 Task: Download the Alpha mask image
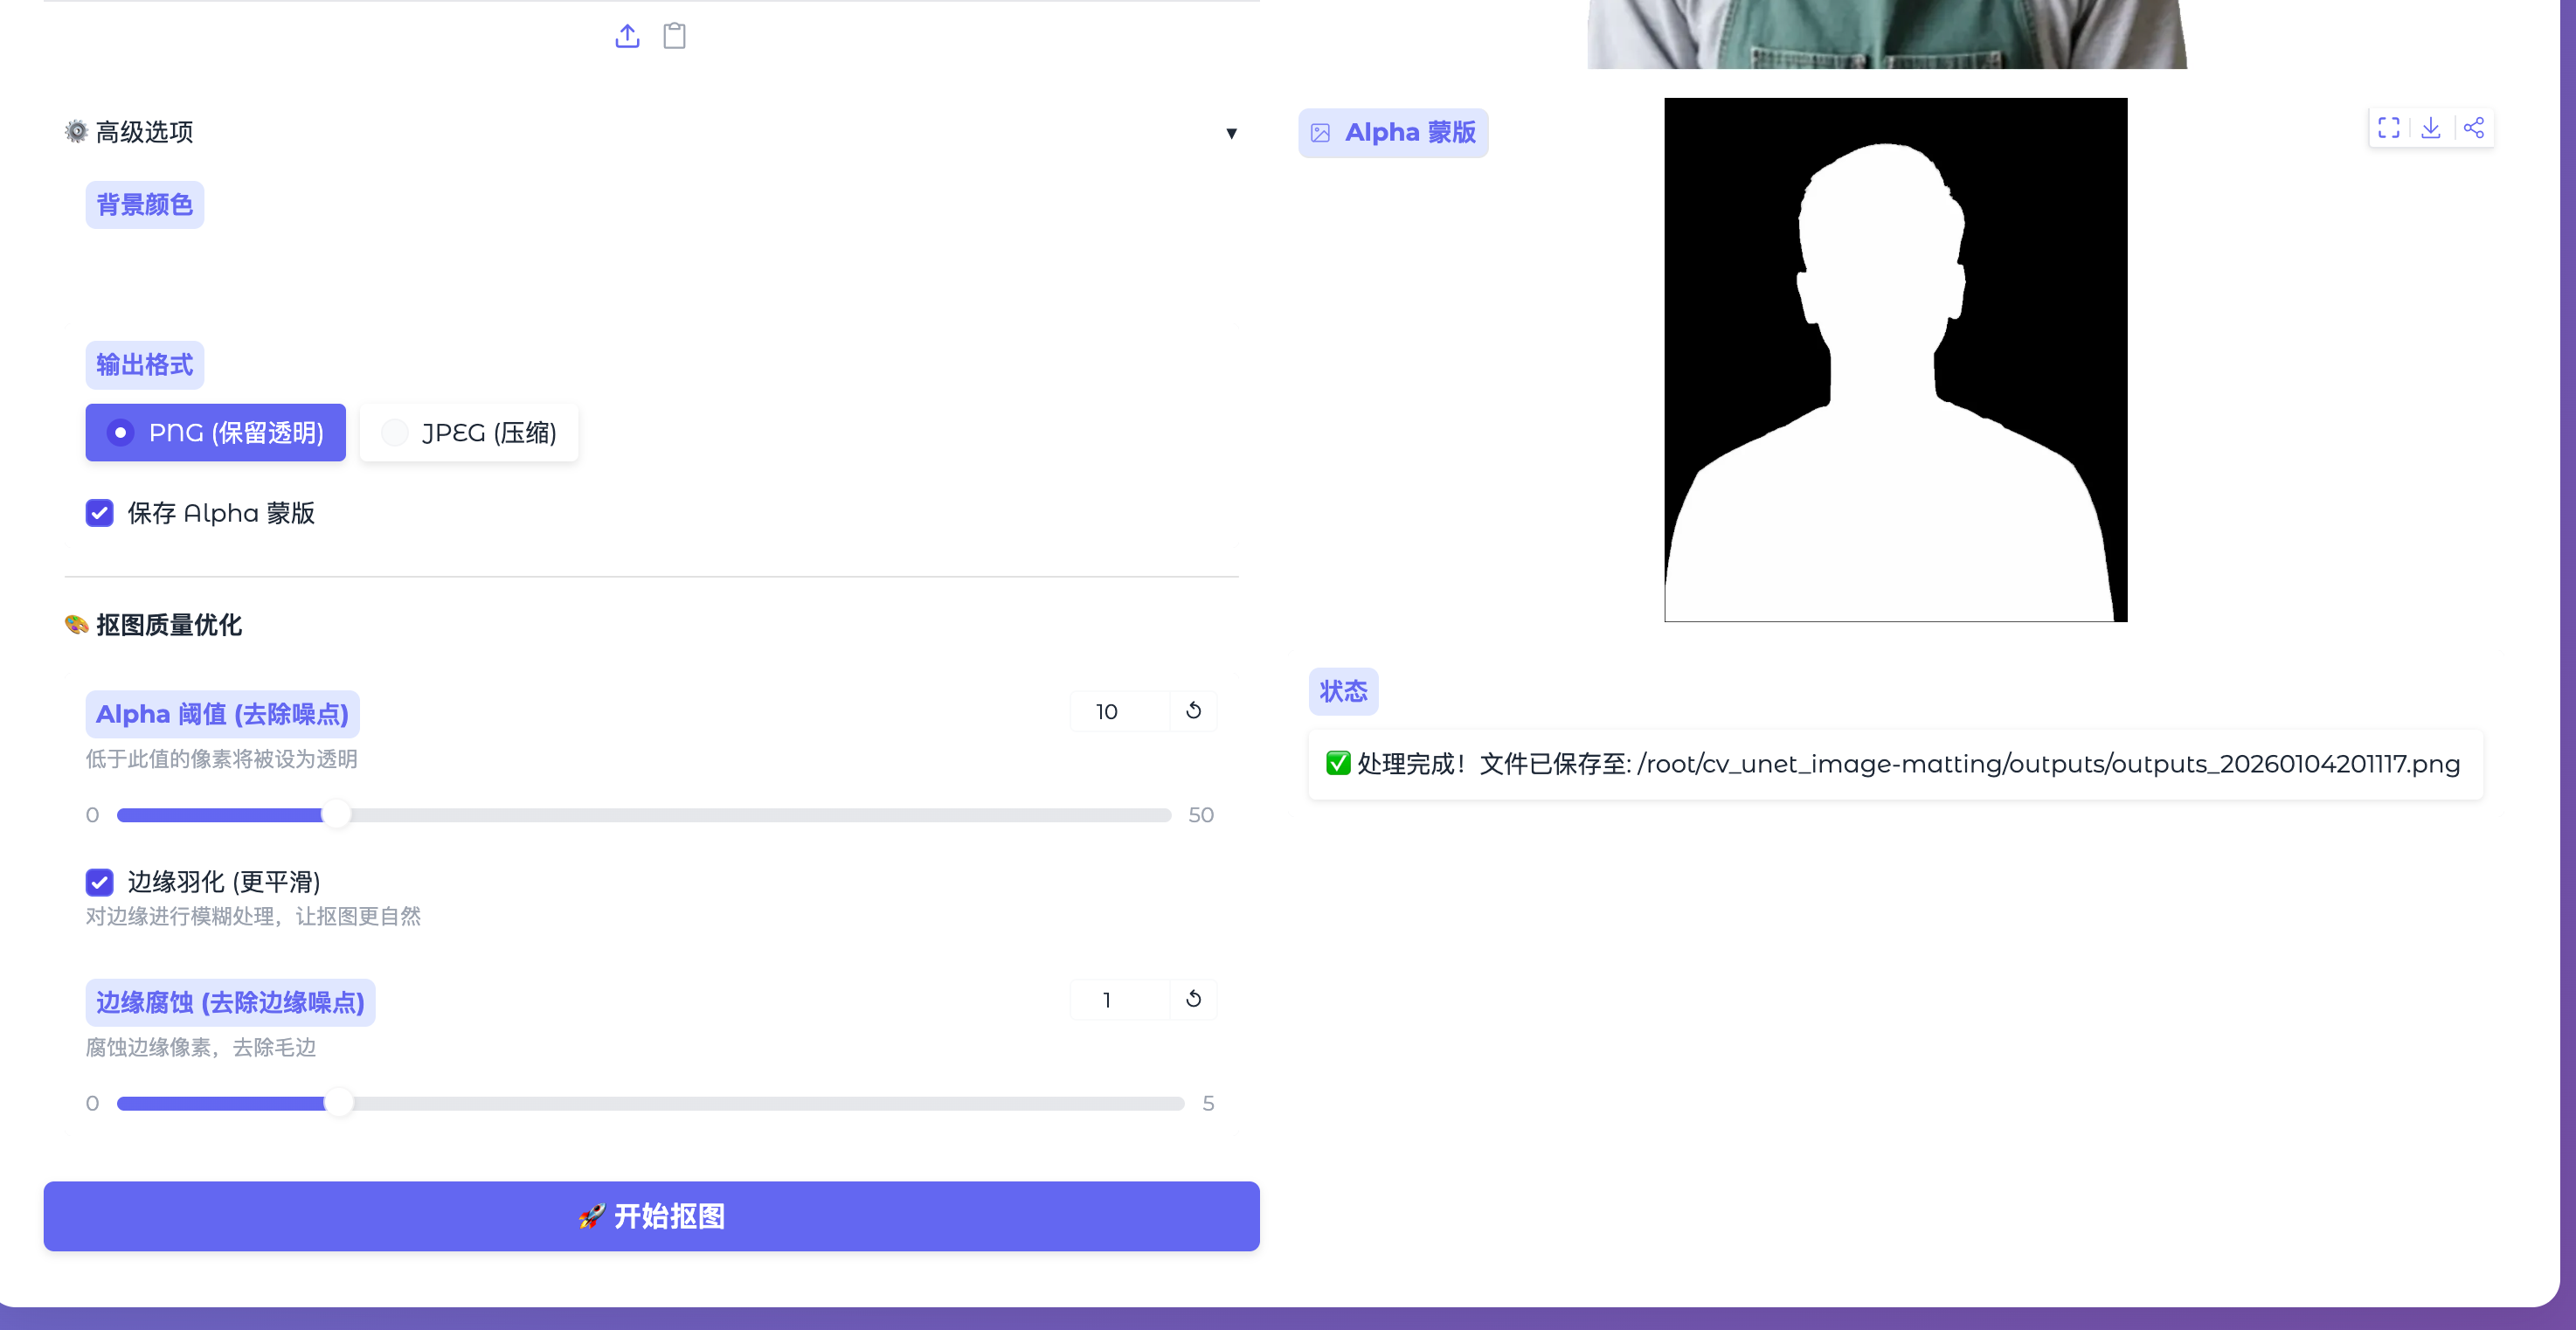(x=2431, y=128)
